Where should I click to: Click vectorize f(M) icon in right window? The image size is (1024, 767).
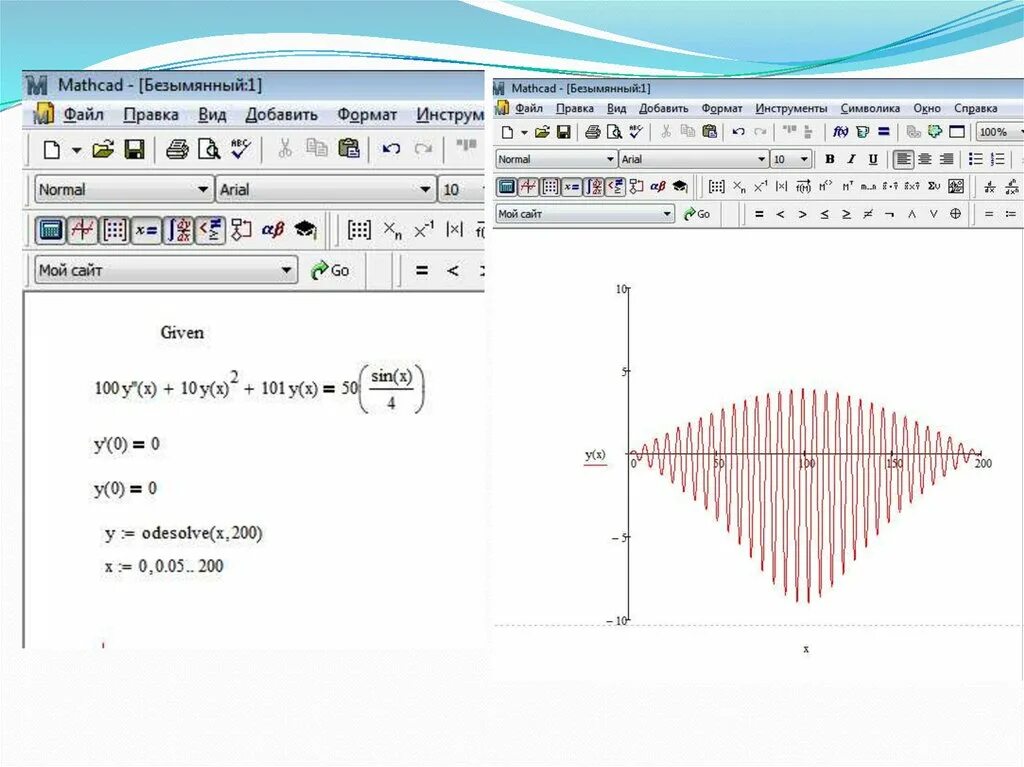click(x=803, y=187)
